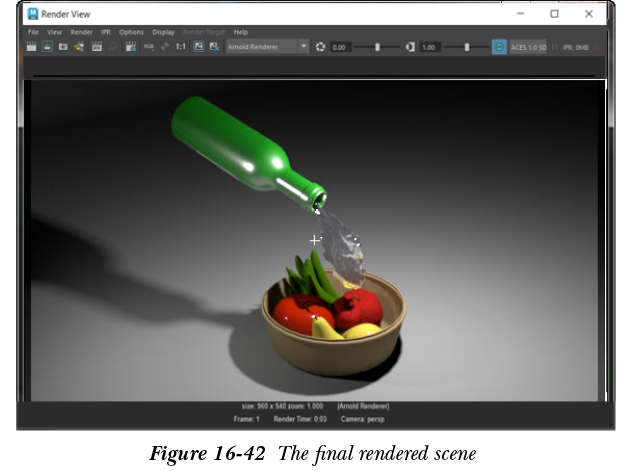Image resolution: width=627 pixels, height=471 pixels.
Task: Open the ACES 1.0 SDR view transform dropdown
Action: pyautogui.click(x=528, y=47)
